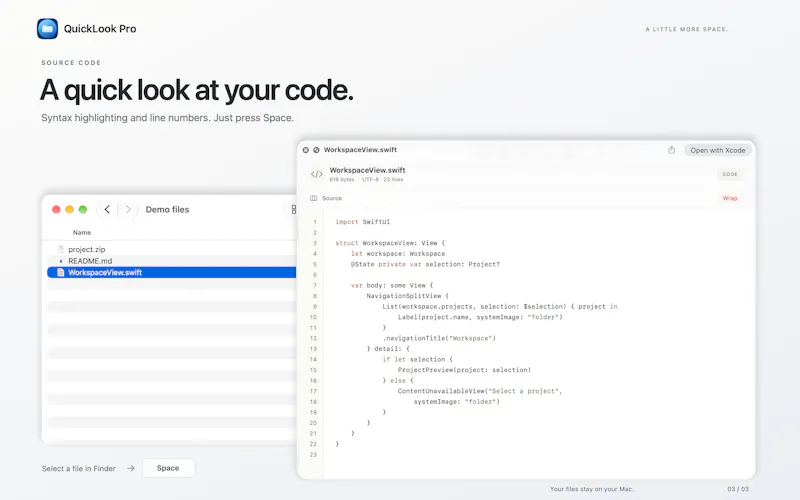
Task: Click the green zoom button of the Finder window
Action: coord(83,209)
